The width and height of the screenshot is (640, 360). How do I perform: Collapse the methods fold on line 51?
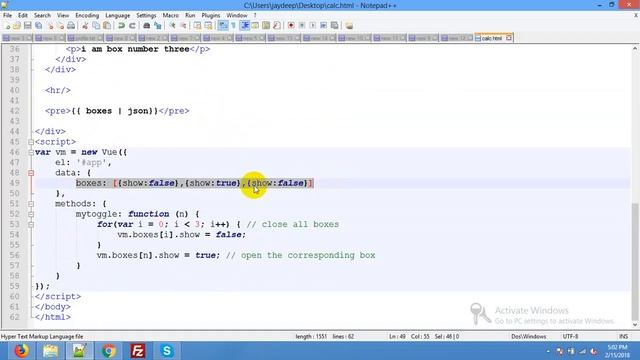click(x=31, y=204)
